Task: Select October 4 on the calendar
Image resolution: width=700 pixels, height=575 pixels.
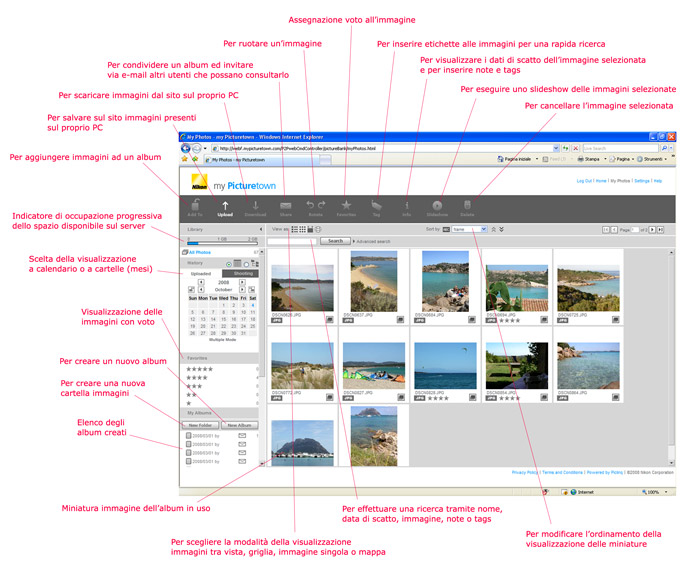Action: [253, 305]
